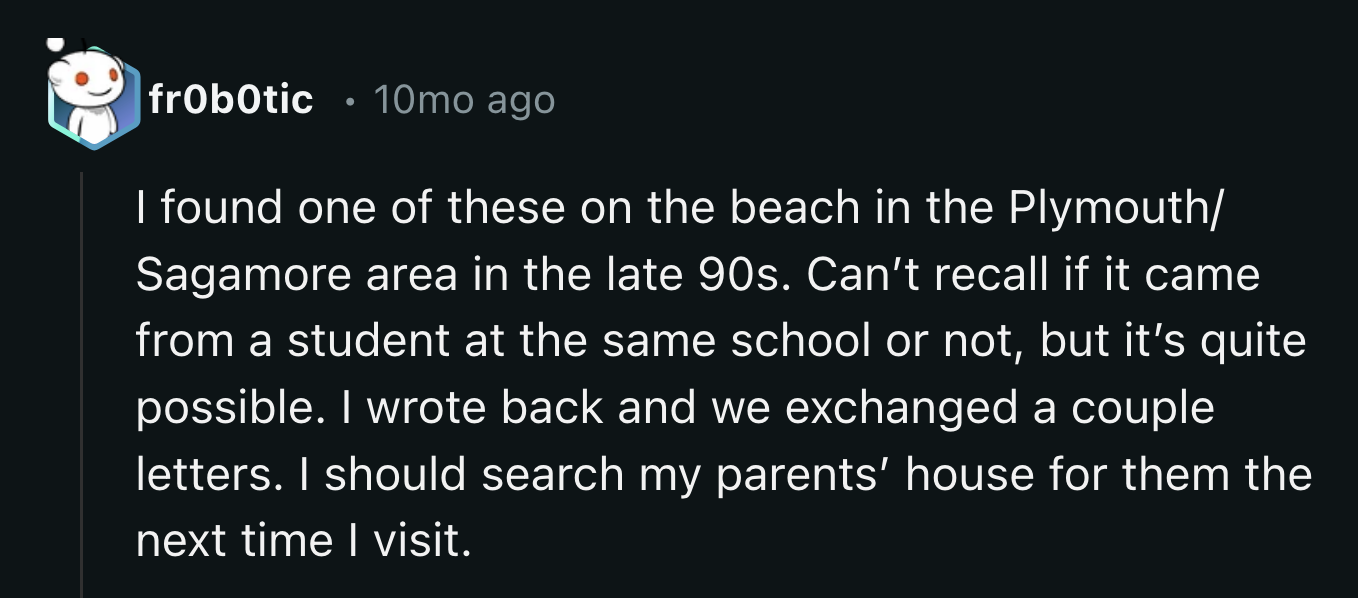Collapse the comment thread line
Screen dimensions: 1358x598
click(x=84, y=380)
